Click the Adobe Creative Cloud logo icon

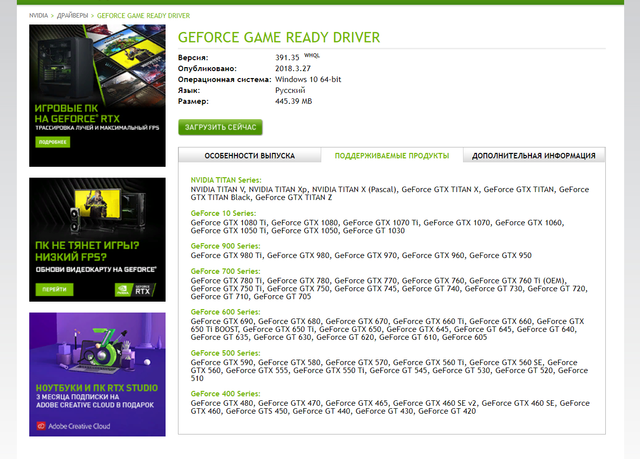pyautogui.click(x=41, y=426)
